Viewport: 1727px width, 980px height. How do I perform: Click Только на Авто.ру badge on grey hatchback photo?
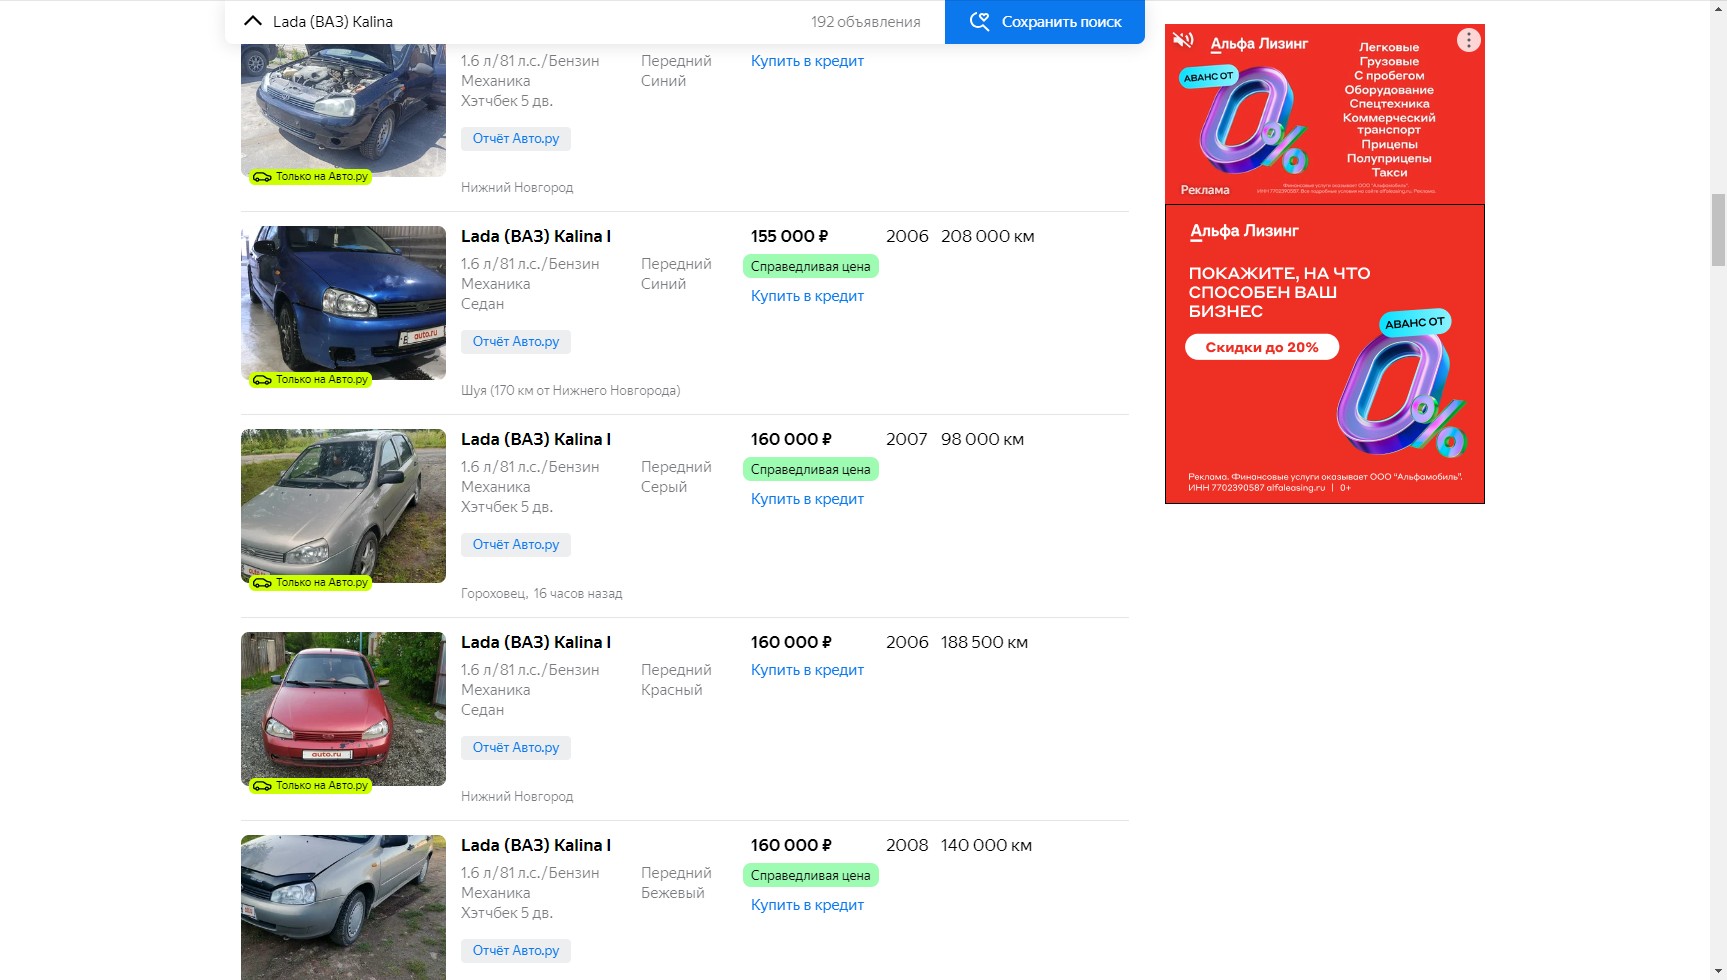coord(310,583)
